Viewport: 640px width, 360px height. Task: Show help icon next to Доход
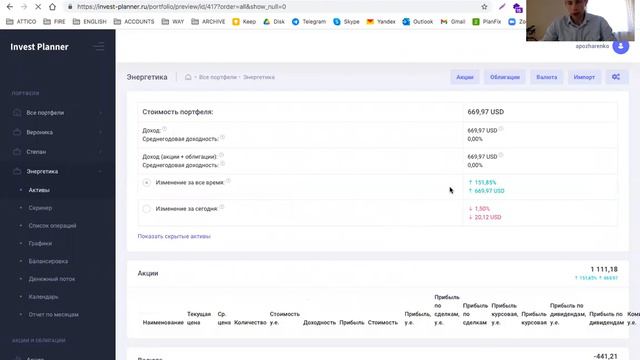click(164, 129)
